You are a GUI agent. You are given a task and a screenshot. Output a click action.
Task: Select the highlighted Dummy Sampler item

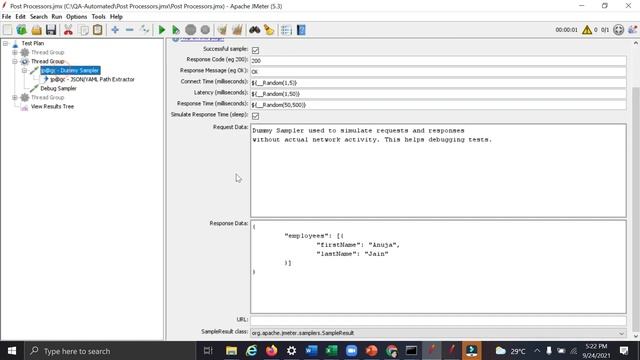coord(70,70)
